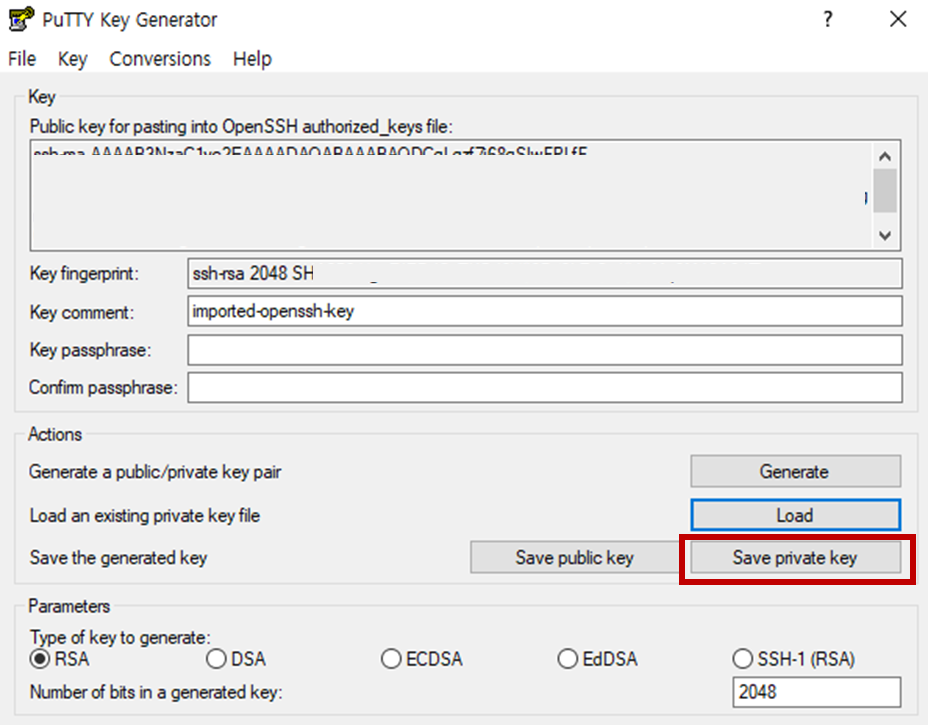
Task: Click the PuTTY Key Generator title icon
Action: 21,19
